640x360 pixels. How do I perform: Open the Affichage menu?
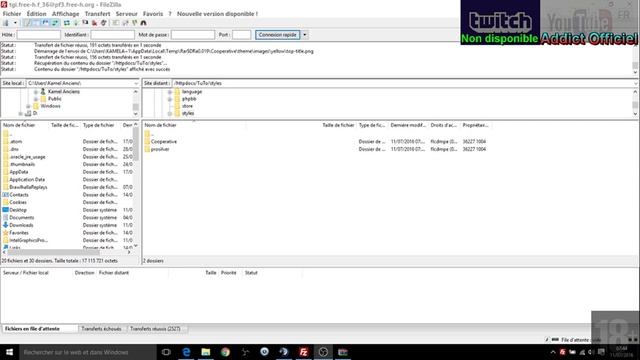coord(65,14)
